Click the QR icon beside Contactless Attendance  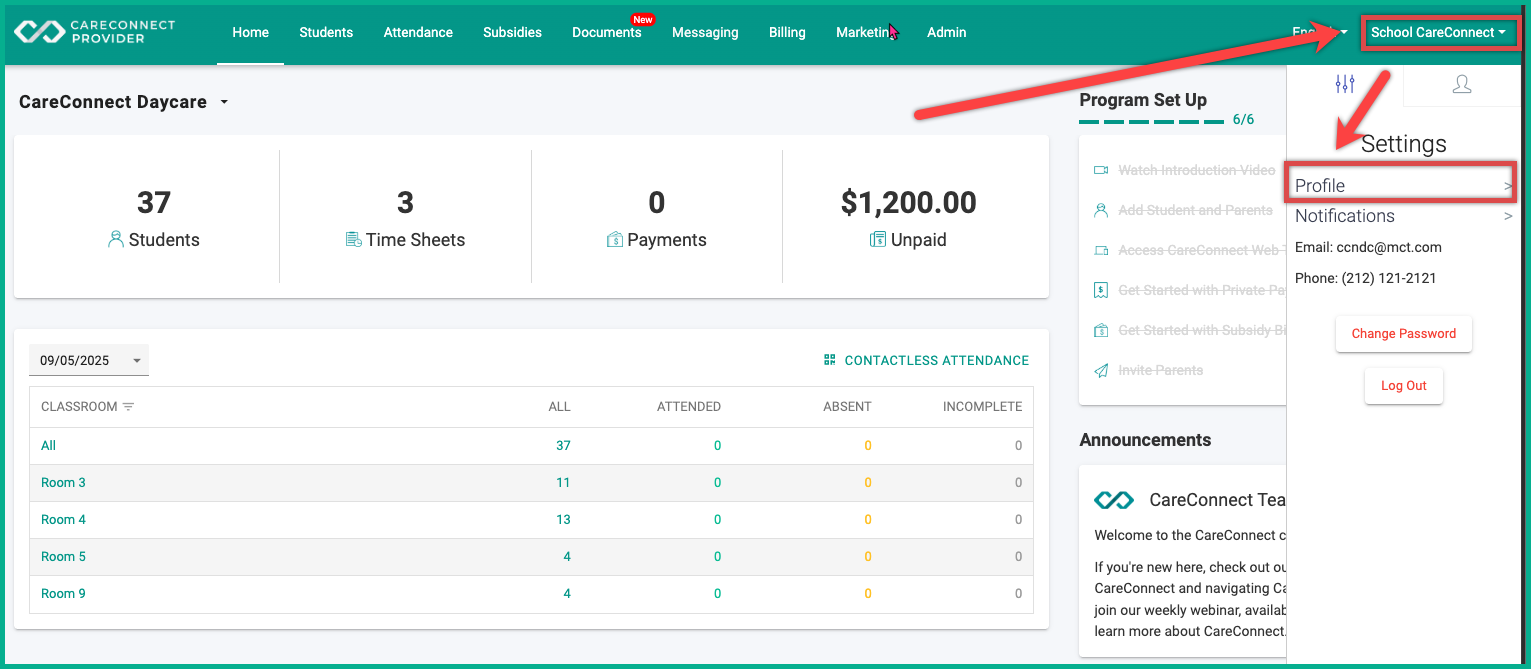coord(829,360)
